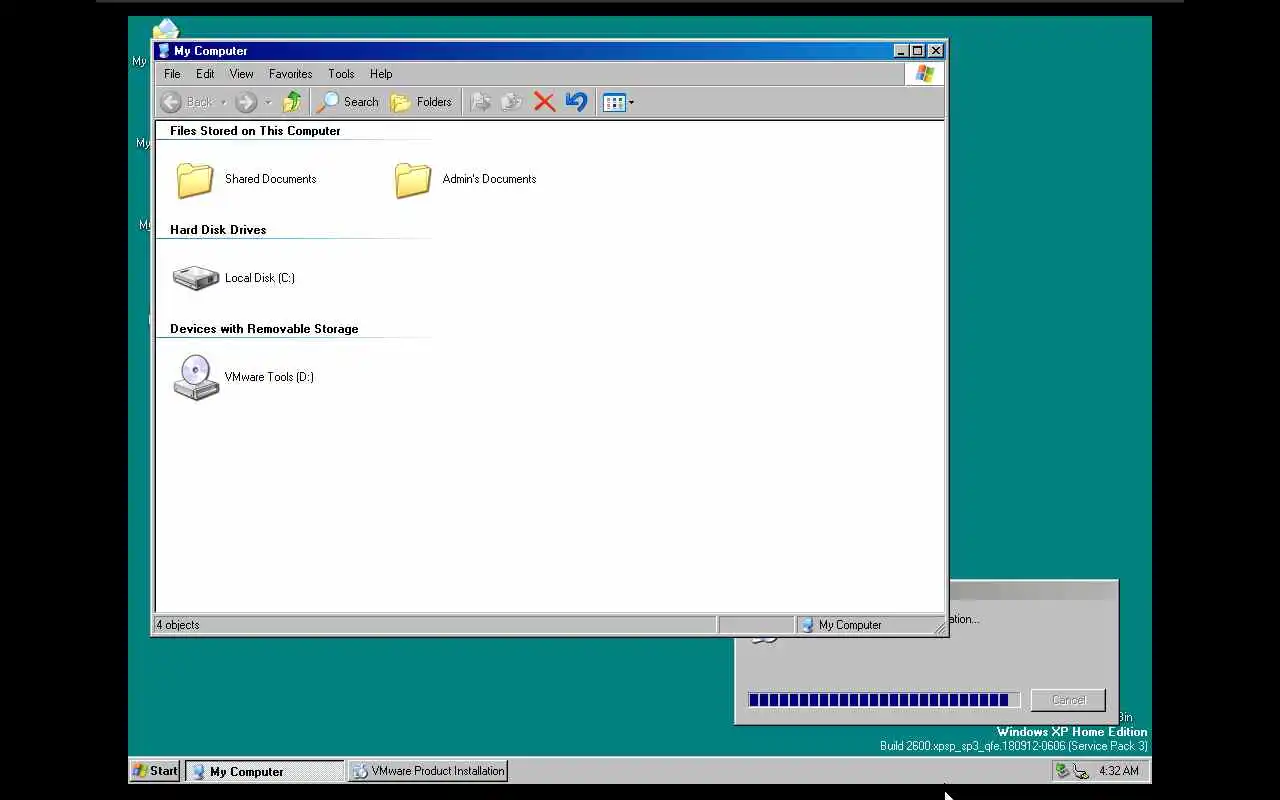The width and height of the screenshot is (1280, 800).
Task: Select the Local Disk (C:) drive icon
Action: (x=195, y=278)
